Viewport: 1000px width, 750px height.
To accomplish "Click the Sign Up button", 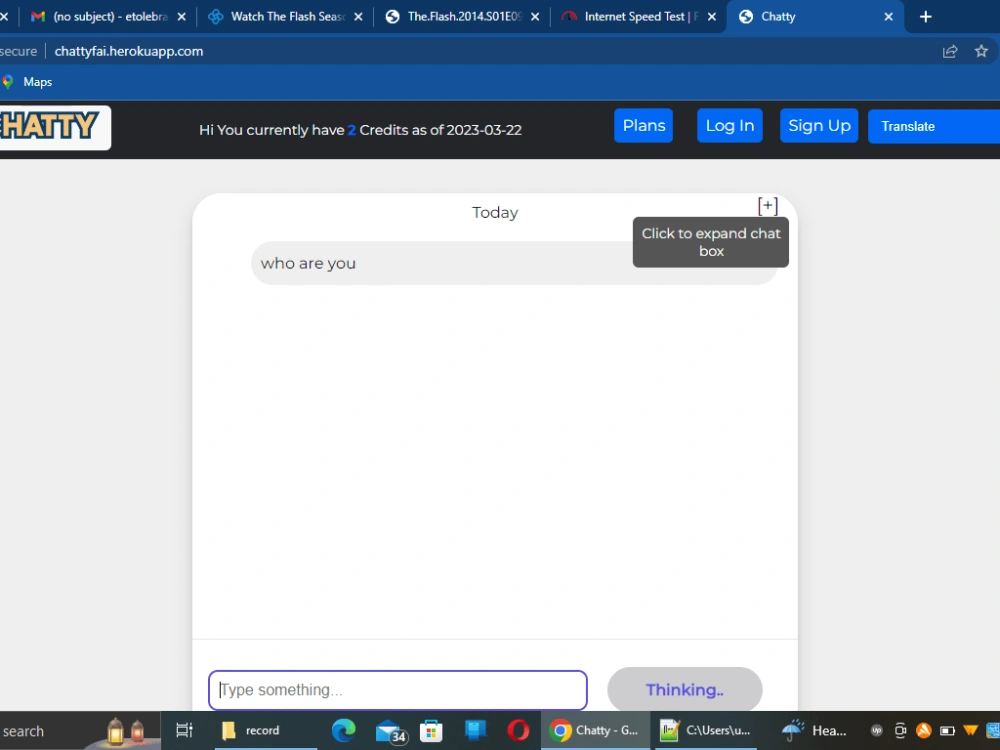I will pos(819,126).
